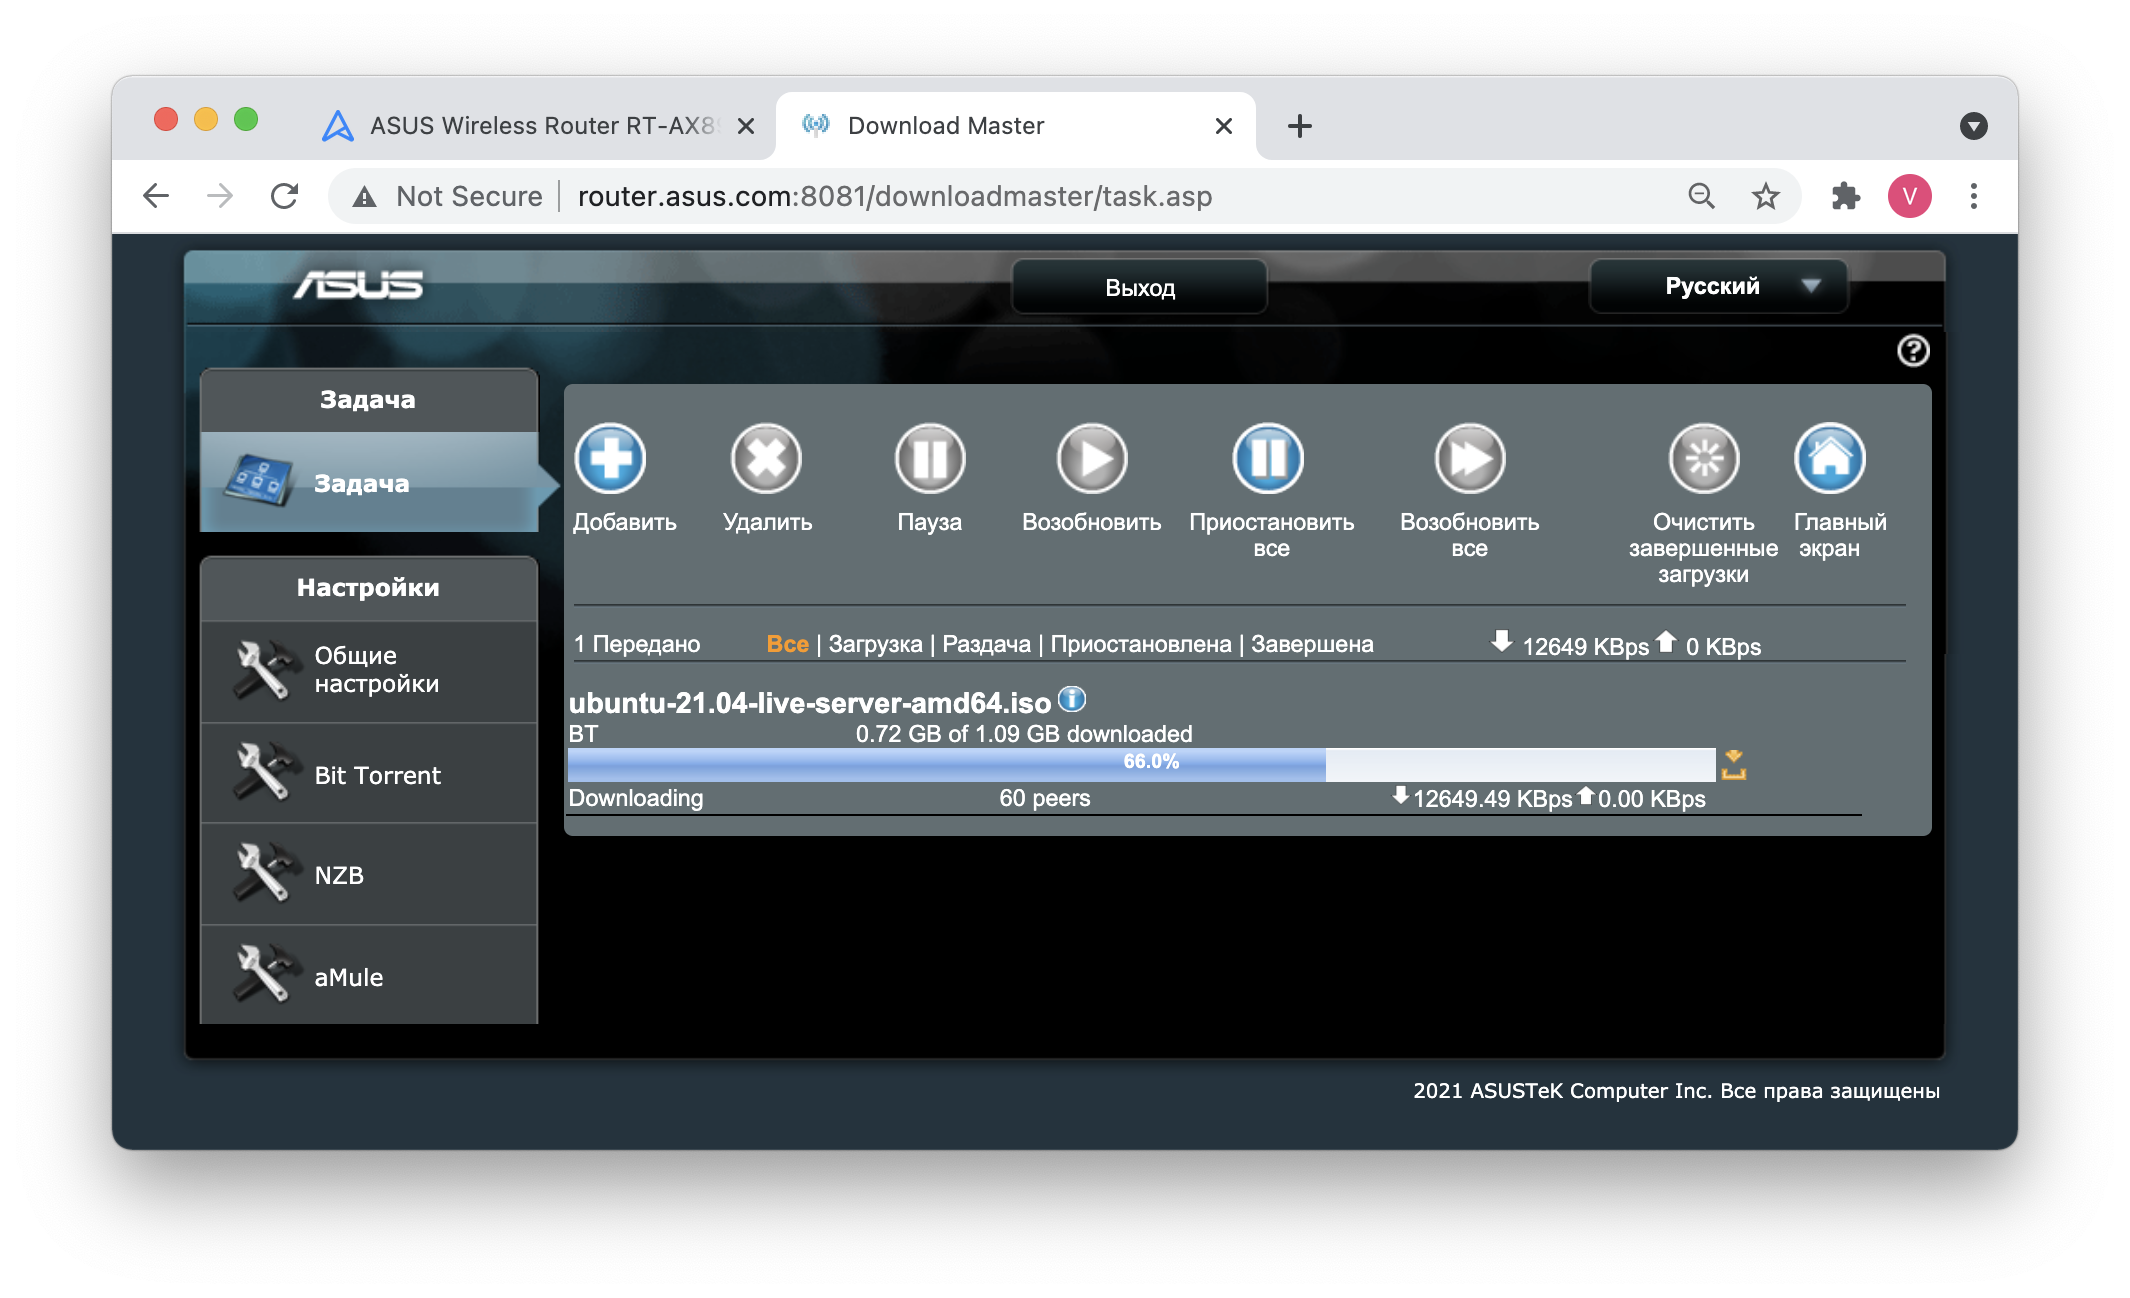Viewport: 2130px width, 1298px height.
Task: Select the Задача menu item in sidebar
Action: click(x=369, y=482)
